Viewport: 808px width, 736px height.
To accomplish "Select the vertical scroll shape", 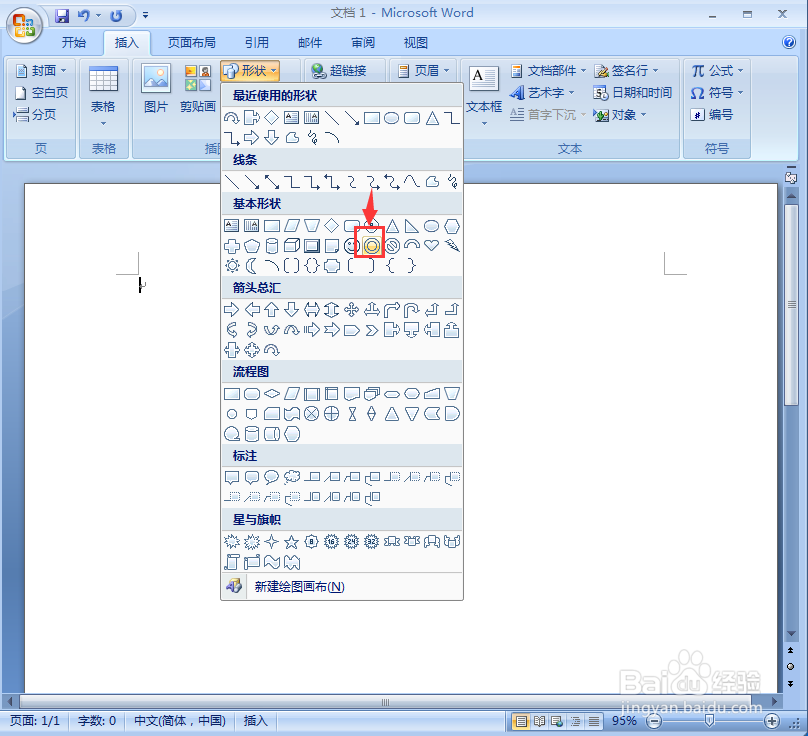I will pos(232,562).
